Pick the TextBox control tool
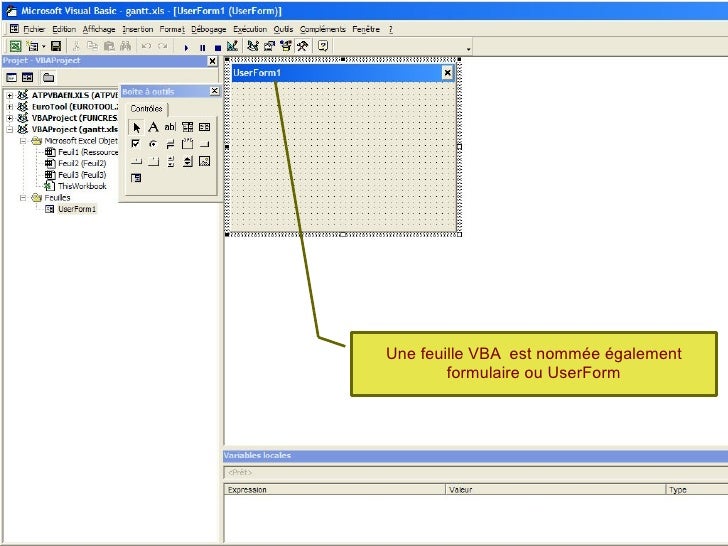This screenshot has width=728, height=546. (170, 127)
